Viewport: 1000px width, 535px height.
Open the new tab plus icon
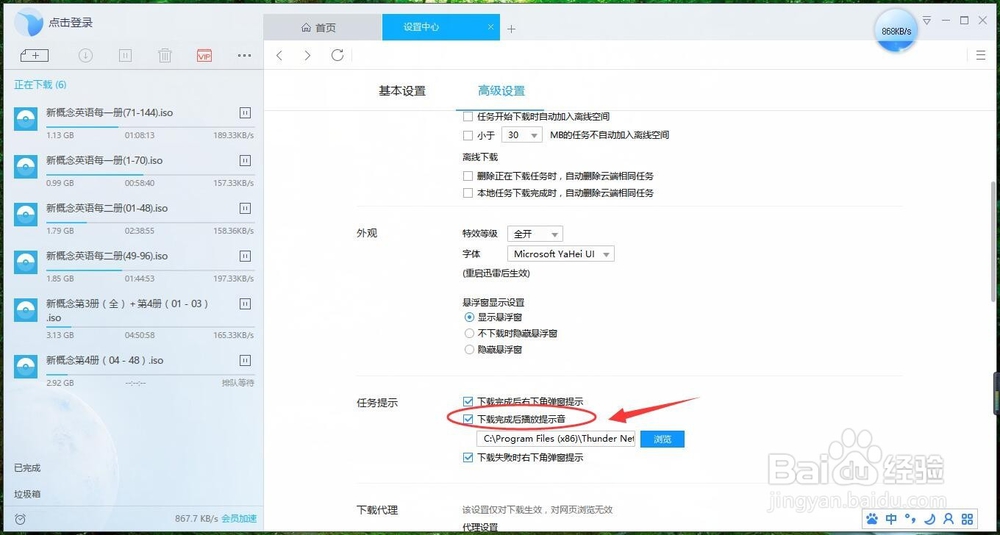[511, 29]
